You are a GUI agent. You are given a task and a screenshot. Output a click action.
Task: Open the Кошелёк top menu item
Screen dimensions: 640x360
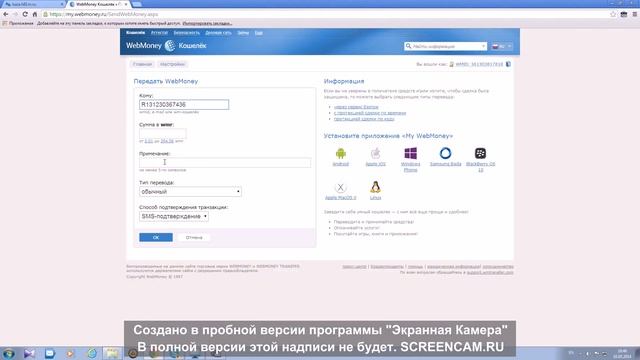(136, 33)
